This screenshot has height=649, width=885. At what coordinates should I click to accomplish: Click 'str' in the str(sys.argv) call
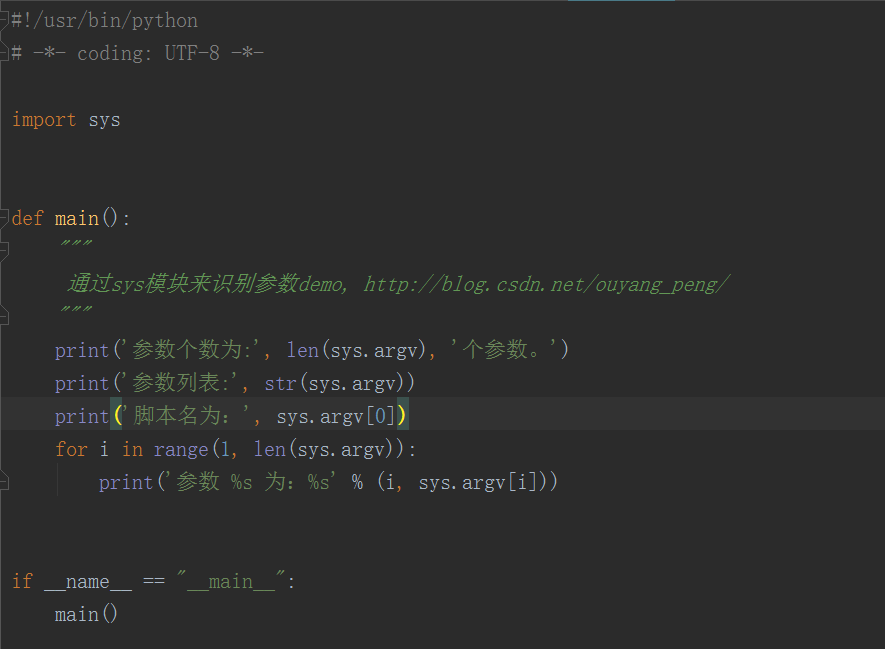(281, 383)
